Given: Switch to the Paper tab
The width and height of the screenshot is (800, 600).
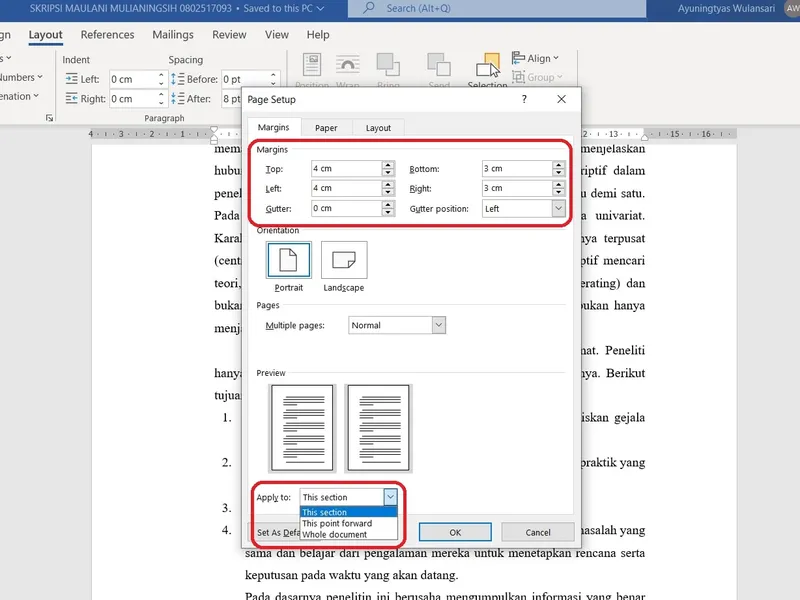Looking at the screenshot, I should coord(326,128).
